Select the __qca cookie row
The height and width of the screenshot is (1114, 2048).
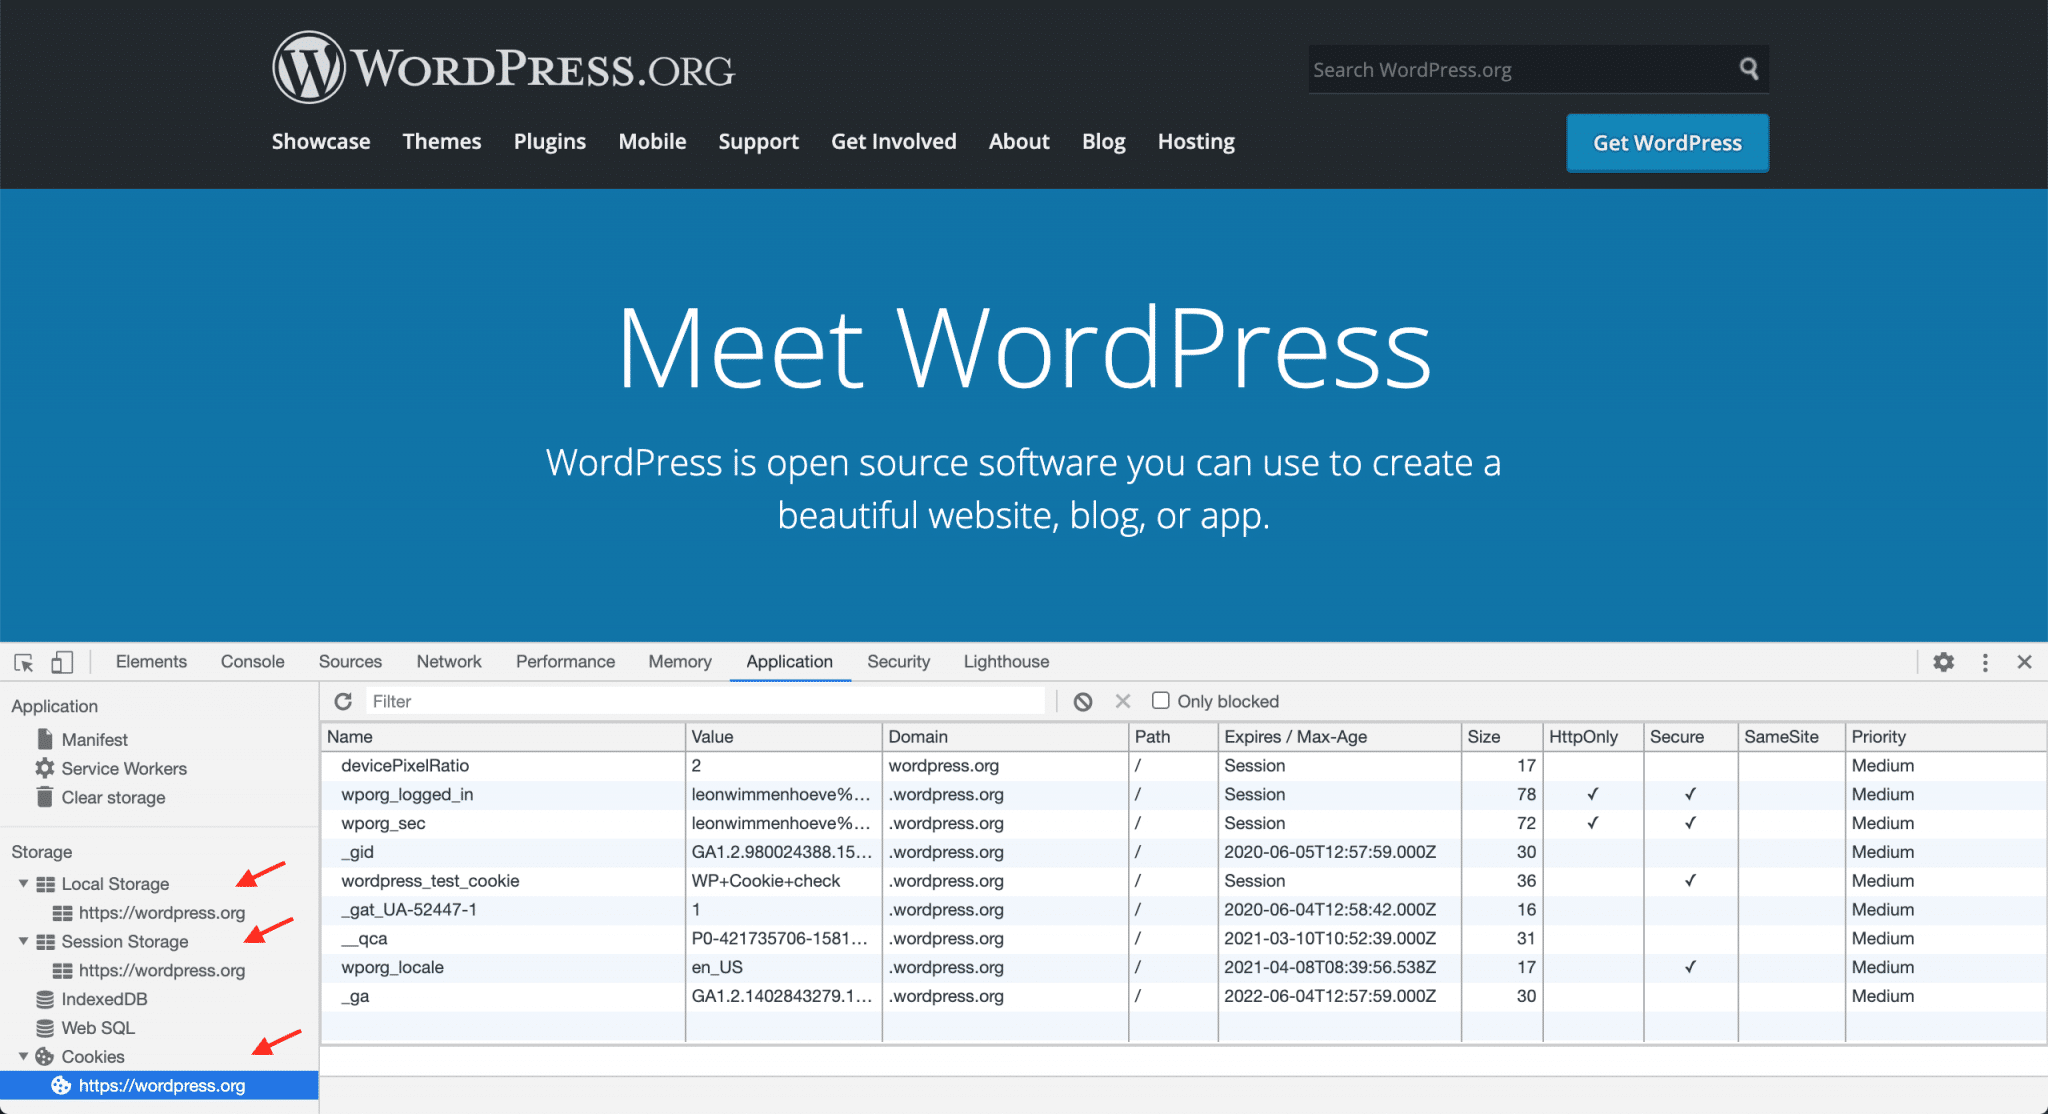coord(1183,939)
